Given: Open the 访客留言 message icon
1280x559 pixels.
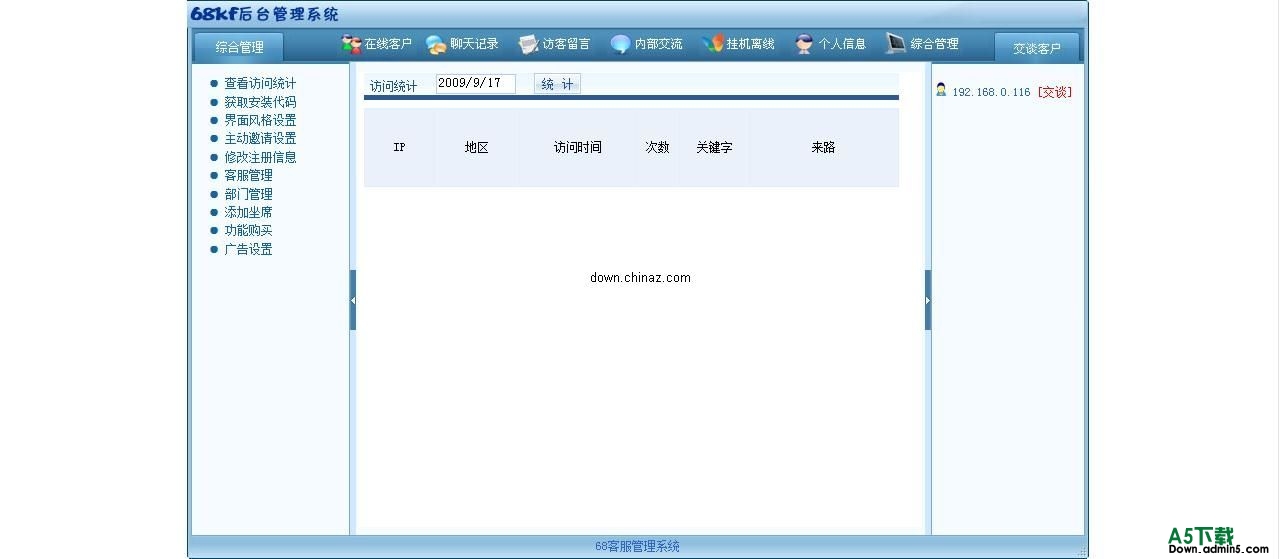Looking at the screenshot, I should pos(528,44).
